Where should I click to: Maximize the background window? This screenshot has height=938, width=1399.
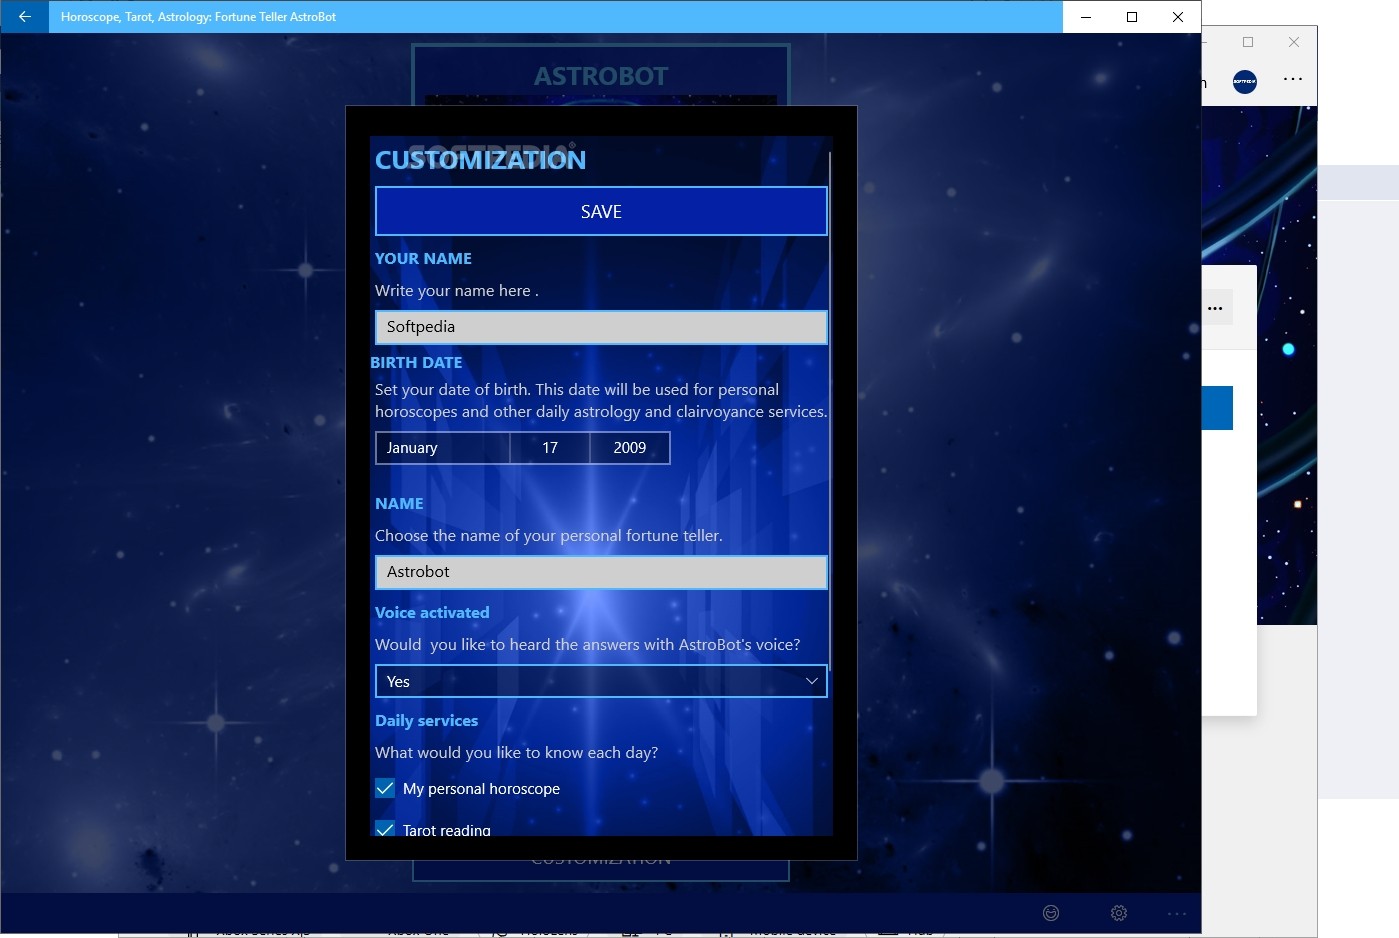coord(1248,42)
